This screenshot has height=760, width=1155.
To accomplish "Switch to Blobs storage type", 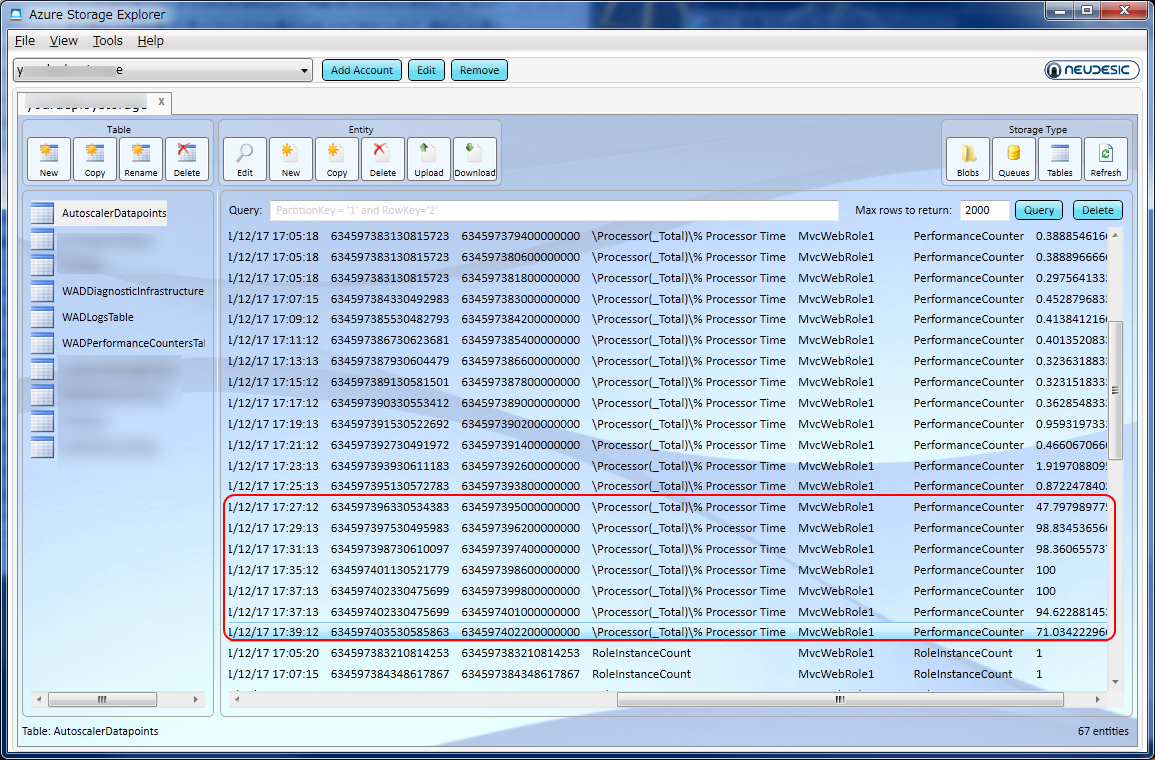I will (x=968, y=159).
